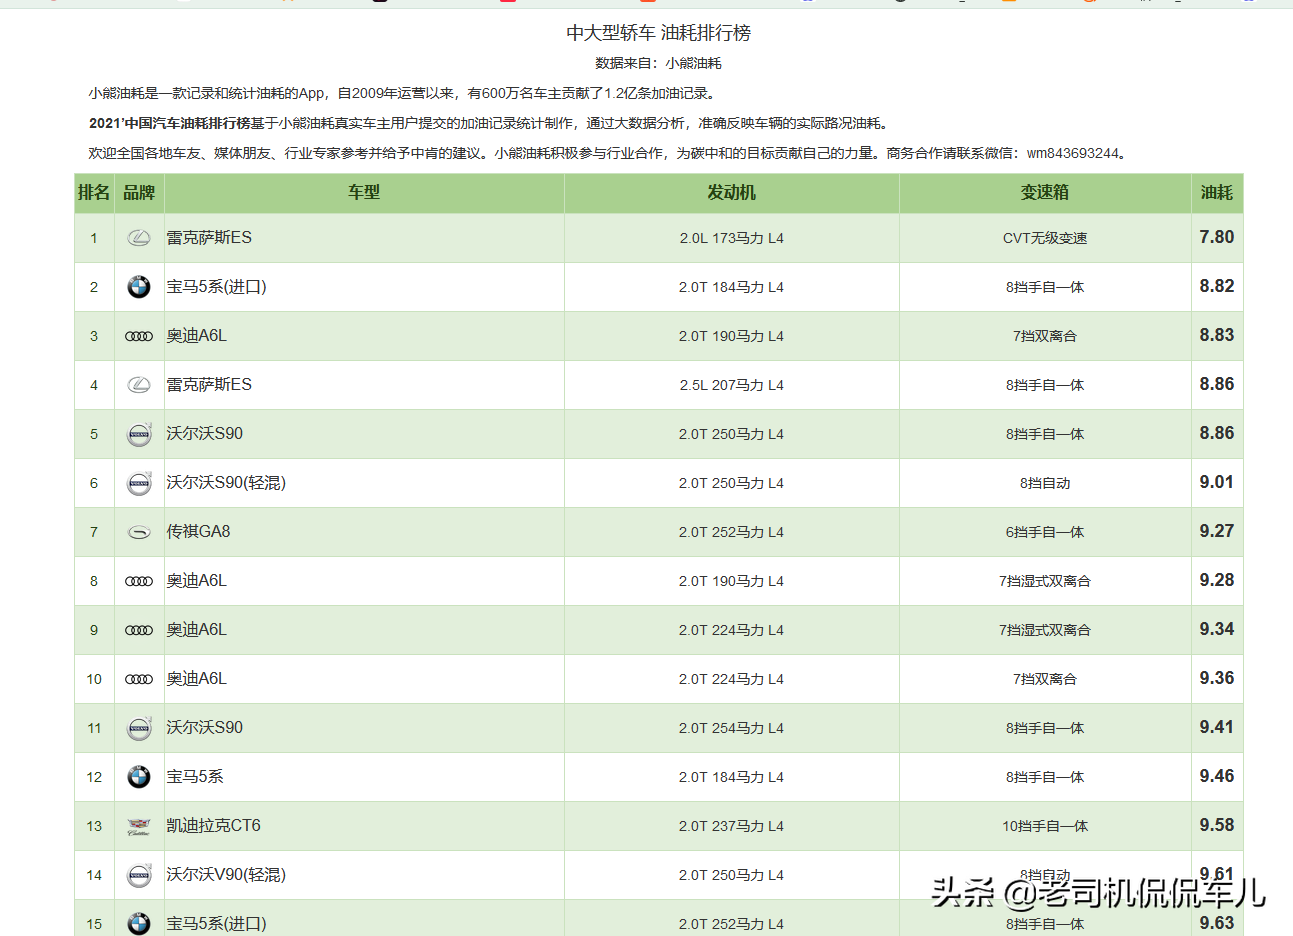Screen dimensions: 1293x936
Task: Open 宝马5系(进口) in rank 15 row
Action: [216, 924]
